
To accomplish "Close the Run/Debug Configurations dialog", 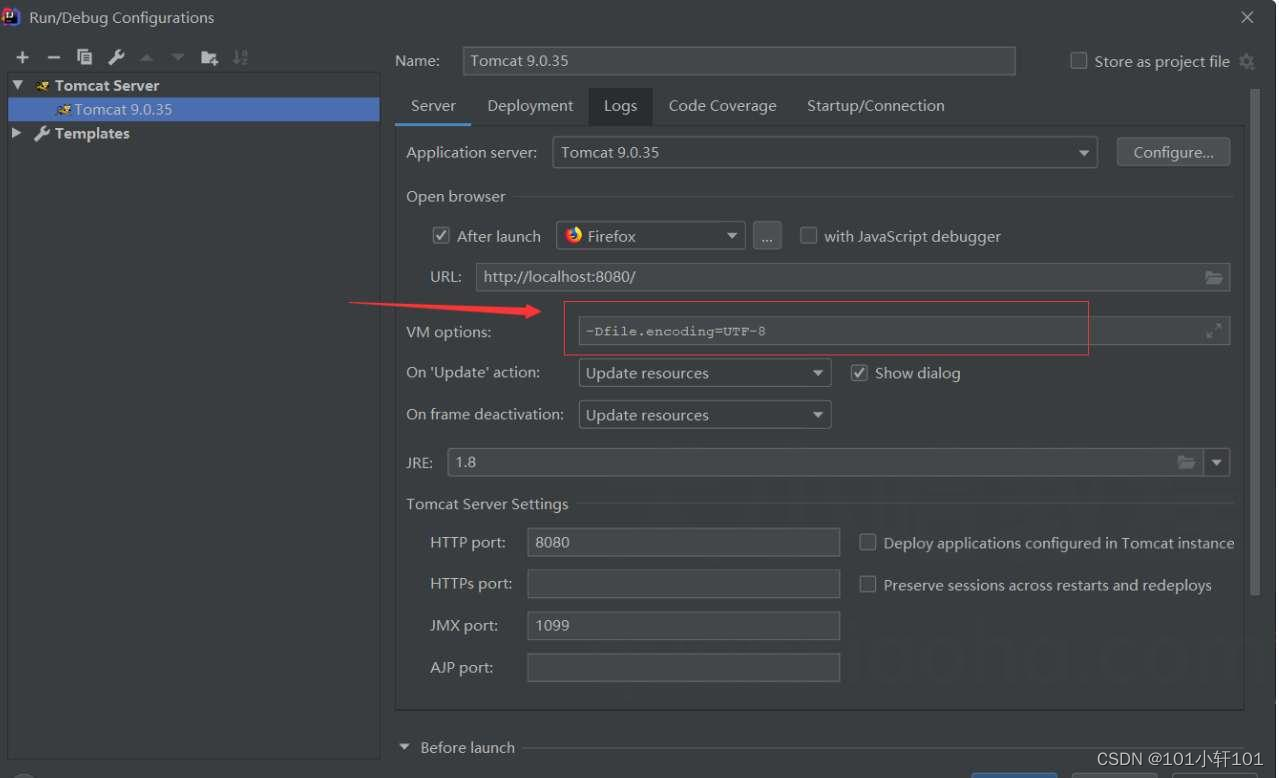I will pos(1247,17).
